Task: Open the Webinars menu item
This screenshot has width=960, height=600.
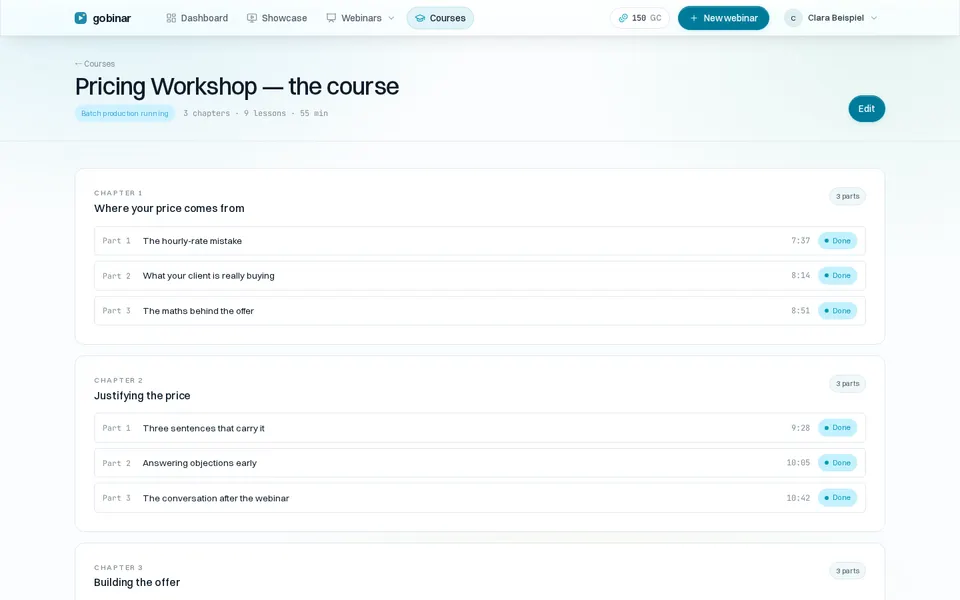Action: point(361,18)
